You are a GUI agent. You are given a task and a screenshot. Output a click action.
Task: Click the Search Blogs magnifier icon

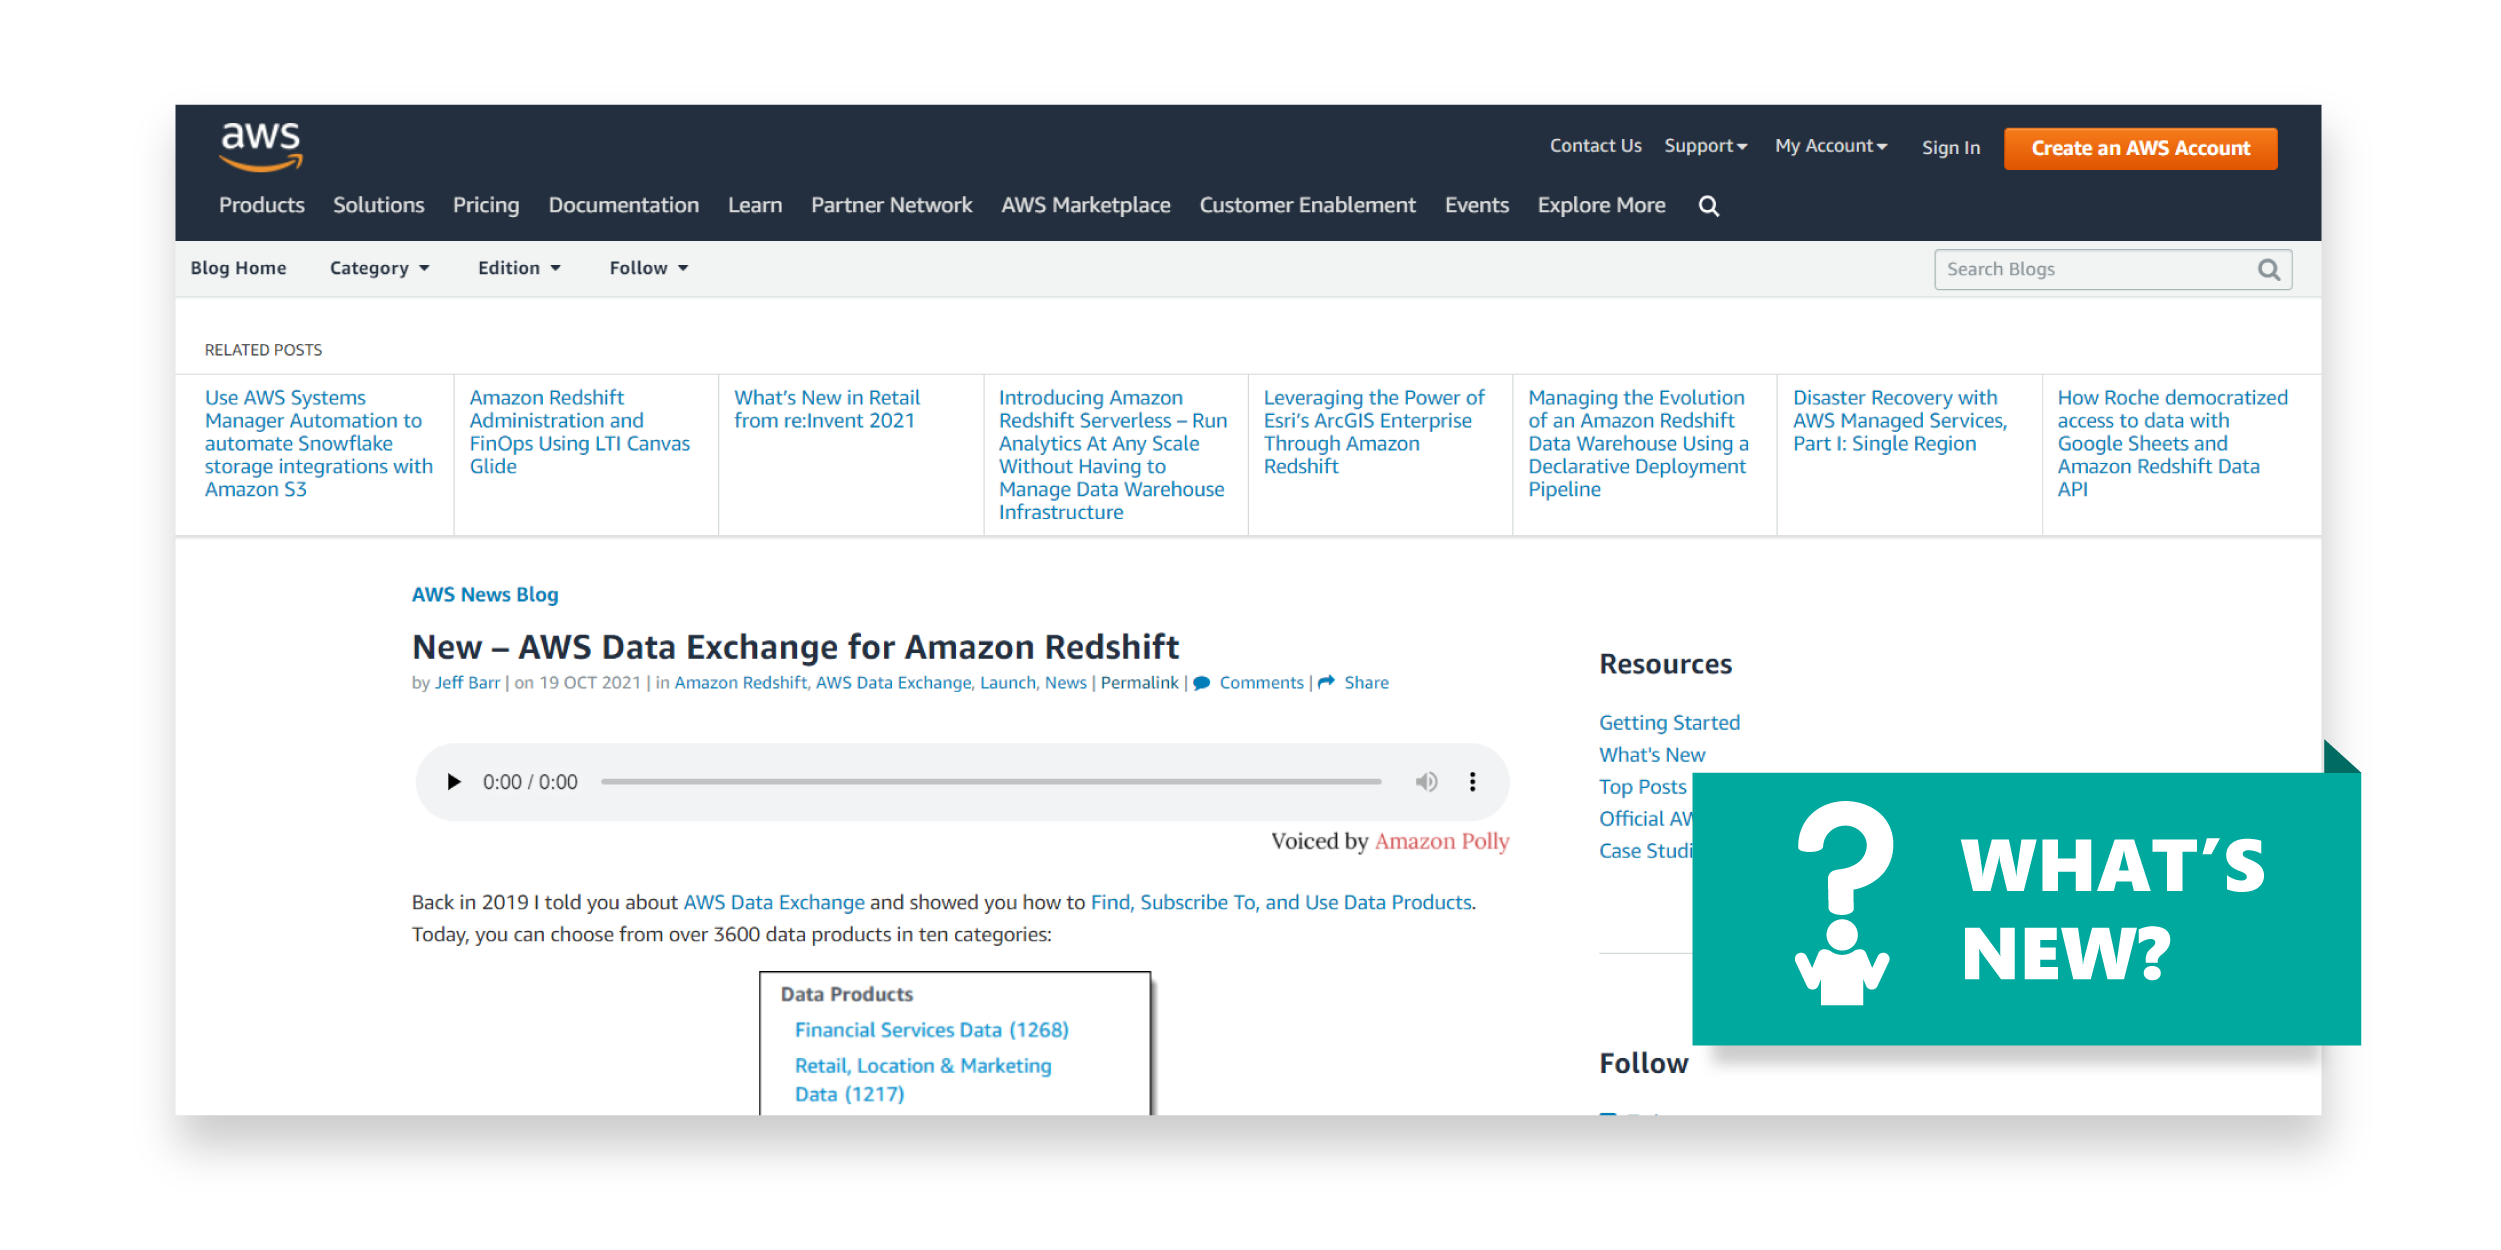click(2268, 270)
